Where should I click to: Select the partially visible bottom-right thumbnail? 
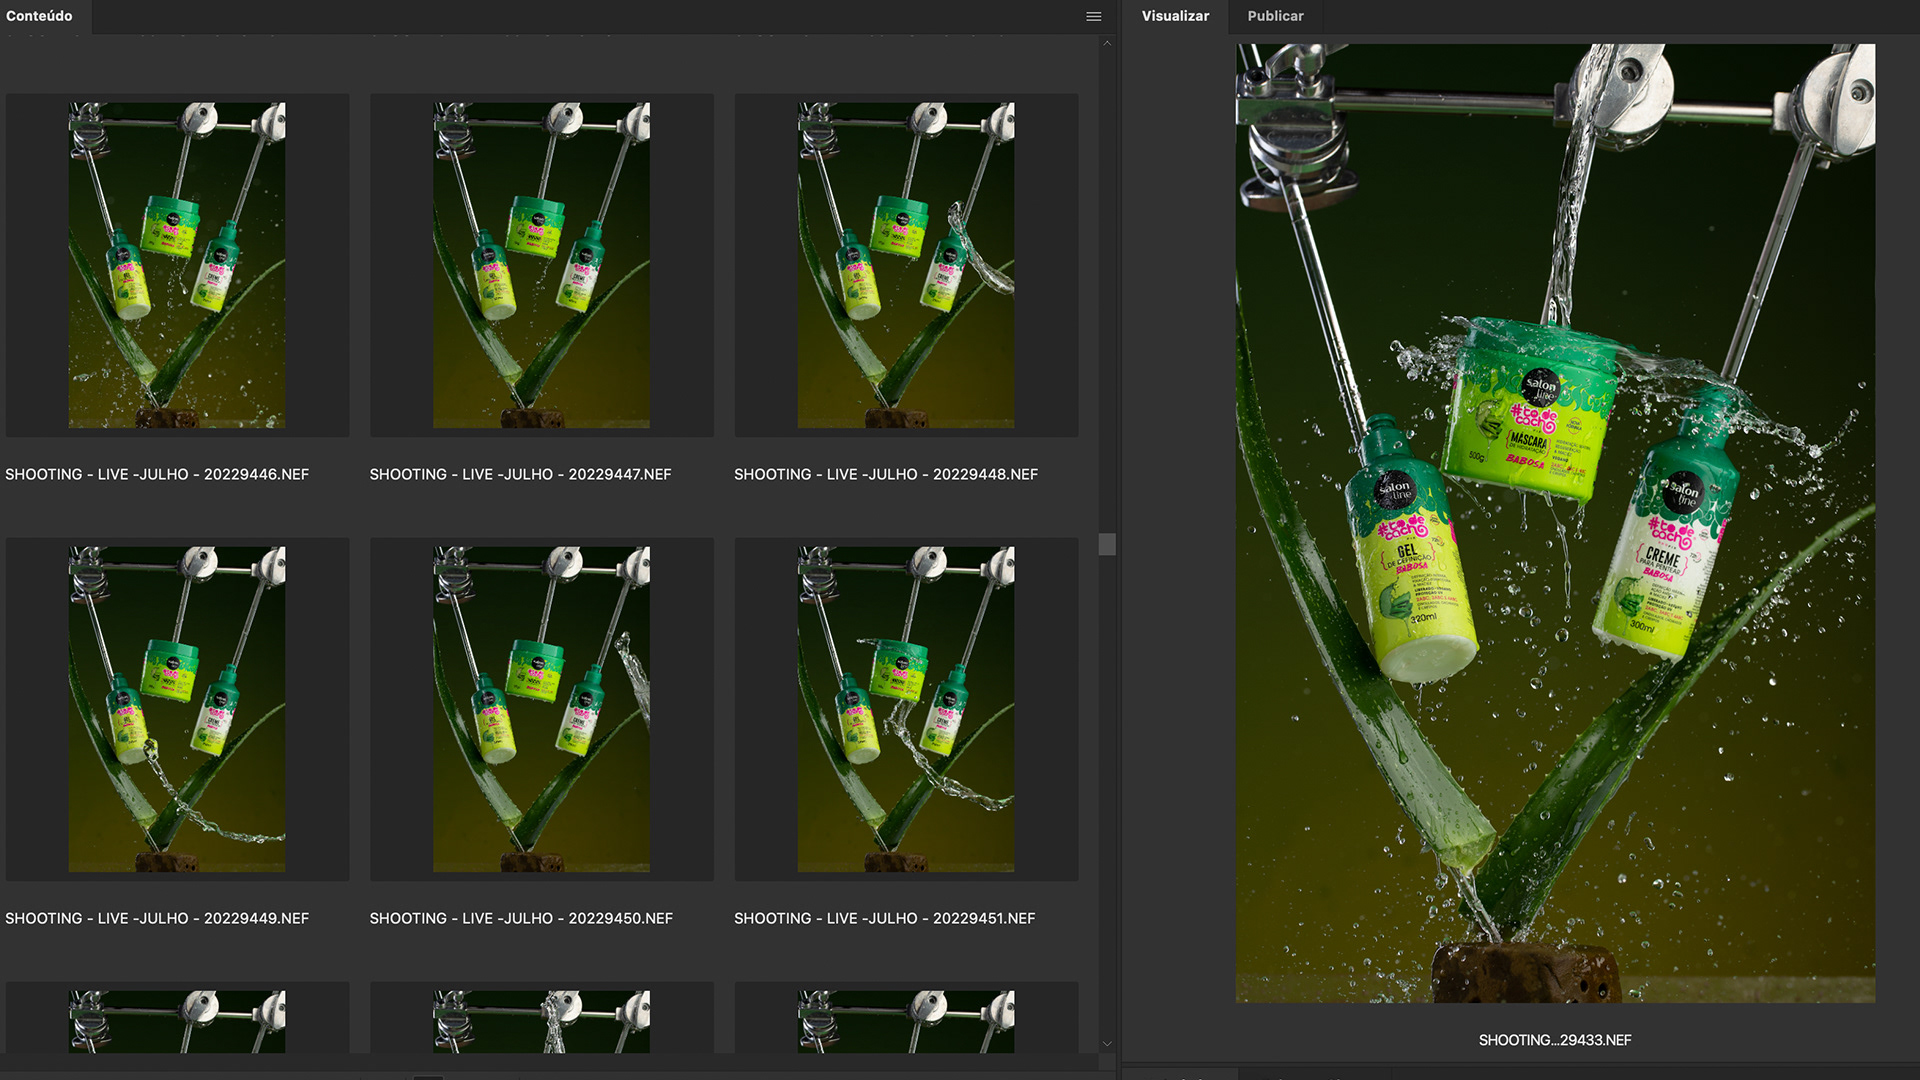(906, 1021)
